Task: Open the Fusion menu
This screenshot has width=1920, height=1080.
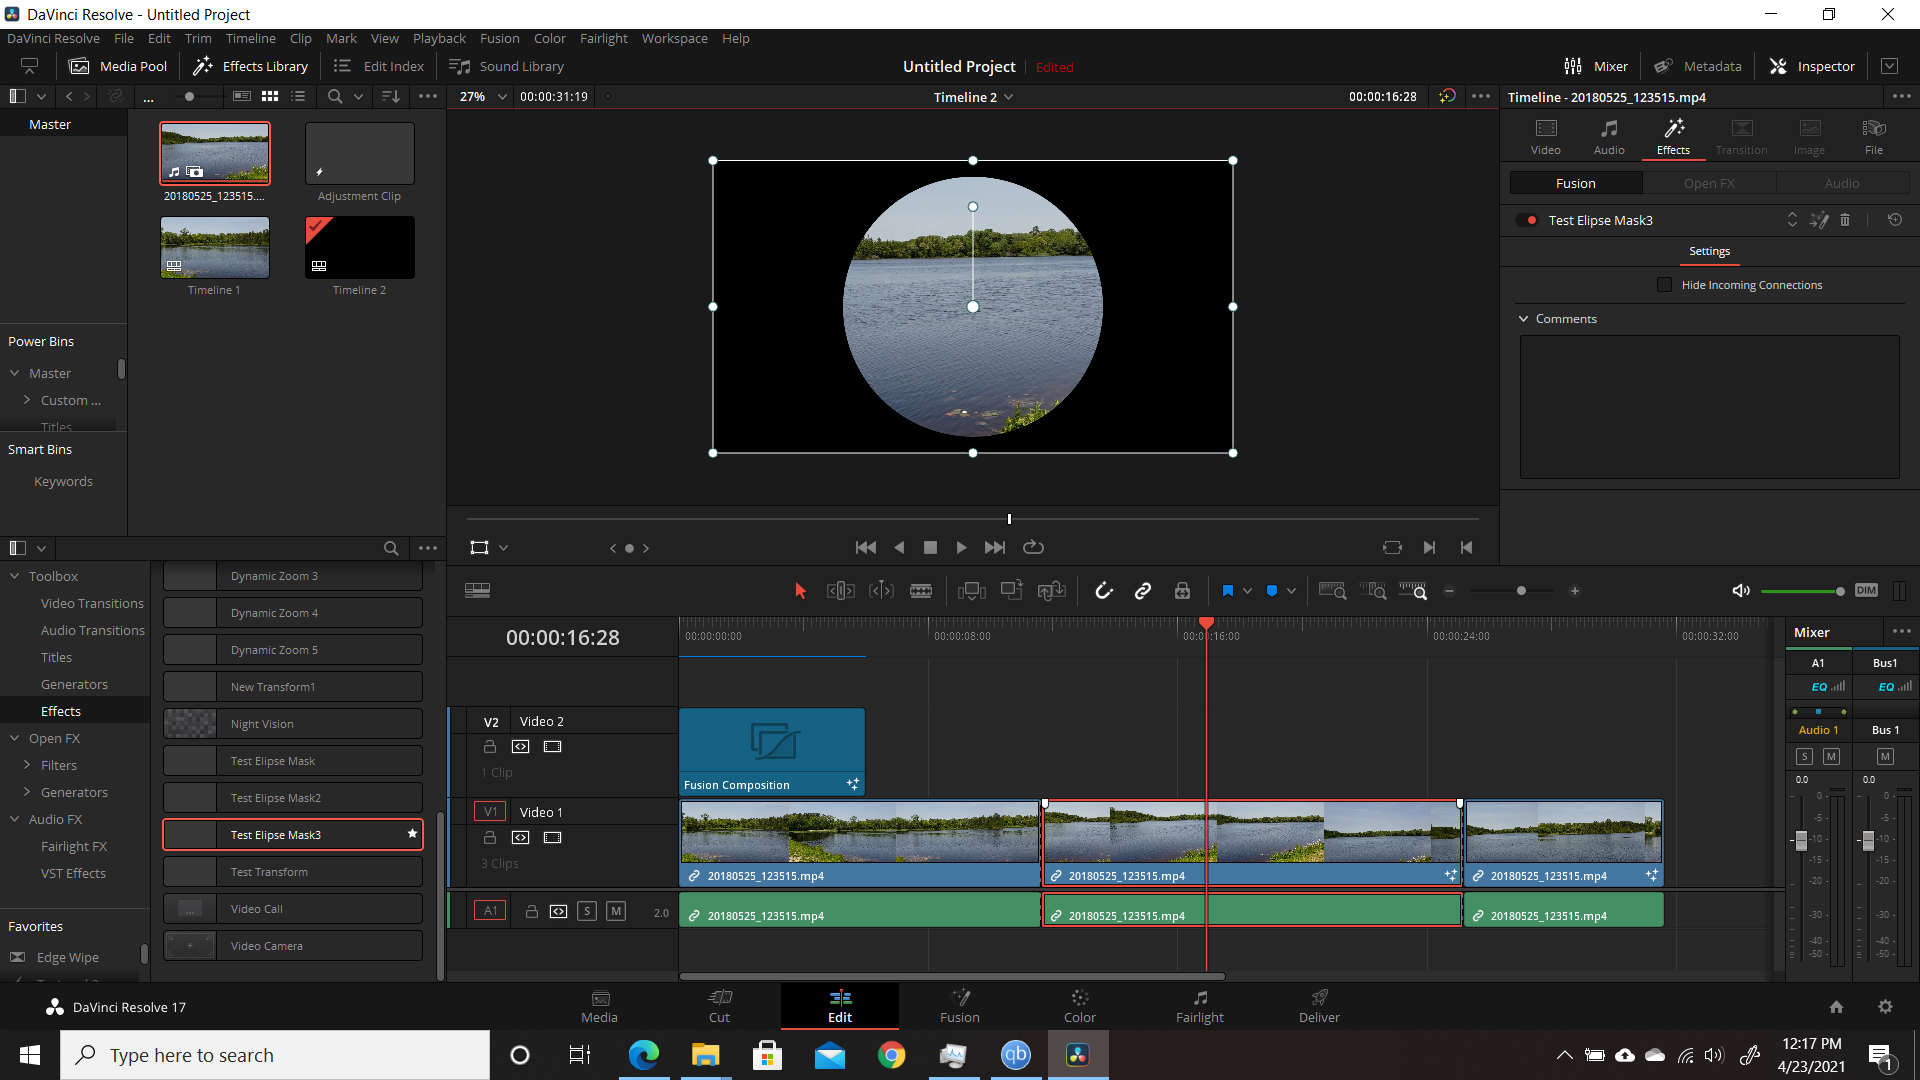Action: [x=499, y=38]
